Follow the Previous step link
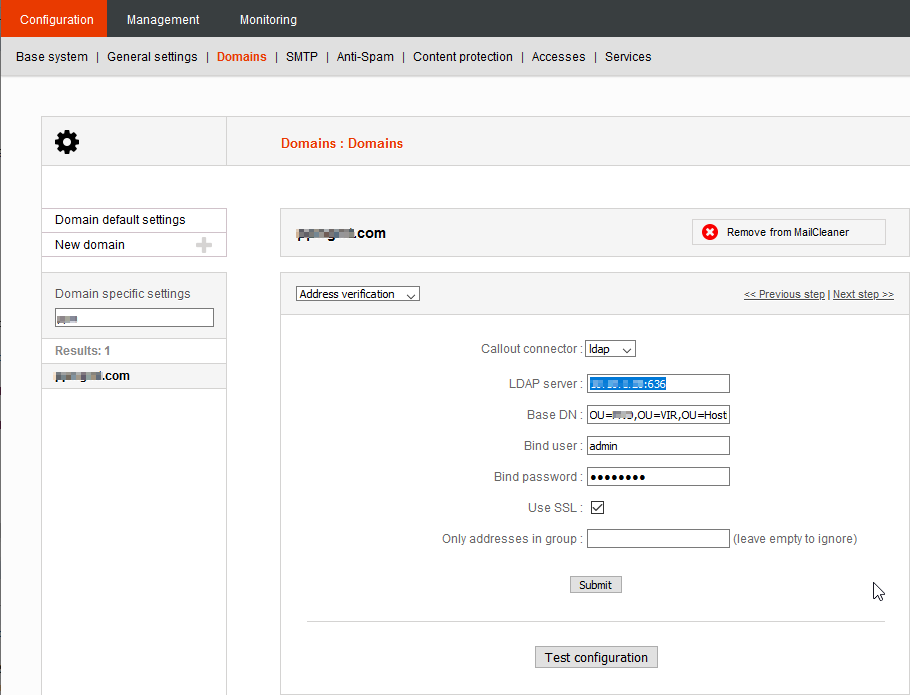The height and width of the screenshot is (695, 910). coord(784,294)
